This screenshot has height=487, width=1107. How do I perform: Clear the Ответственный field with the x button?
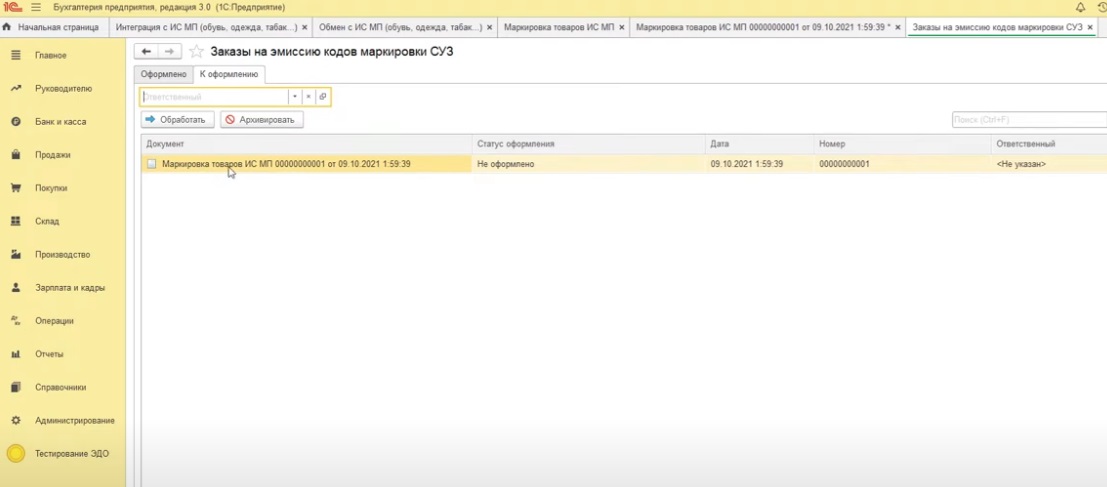pyautogui.click(x=309, y=97)
